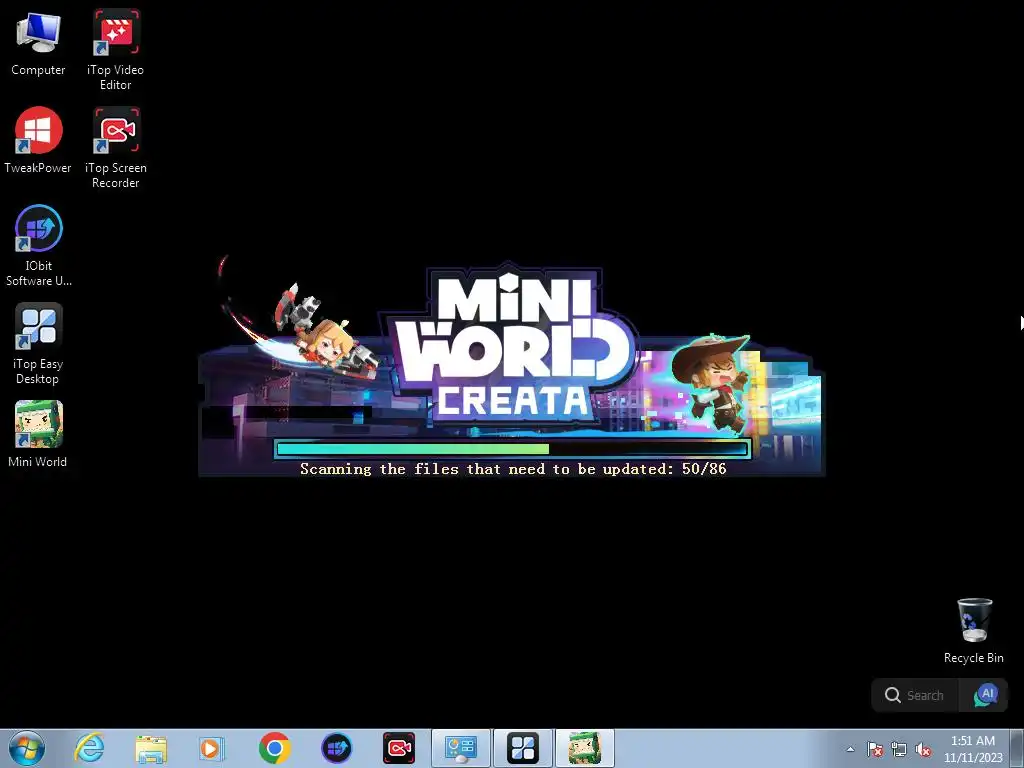Select the IObit Software Updater desktop shortcut
The image size is (1024, 768).
point(39,246)
